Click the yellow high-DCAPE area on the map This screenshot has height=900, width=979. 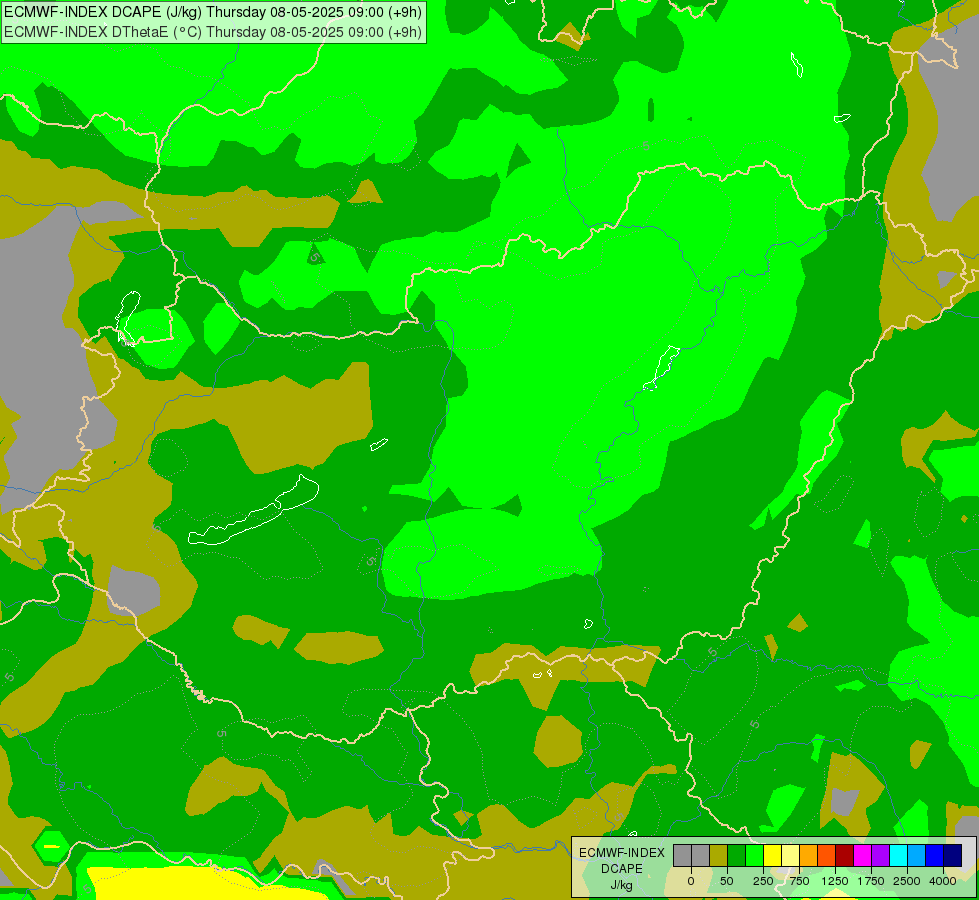click(206, 881)
